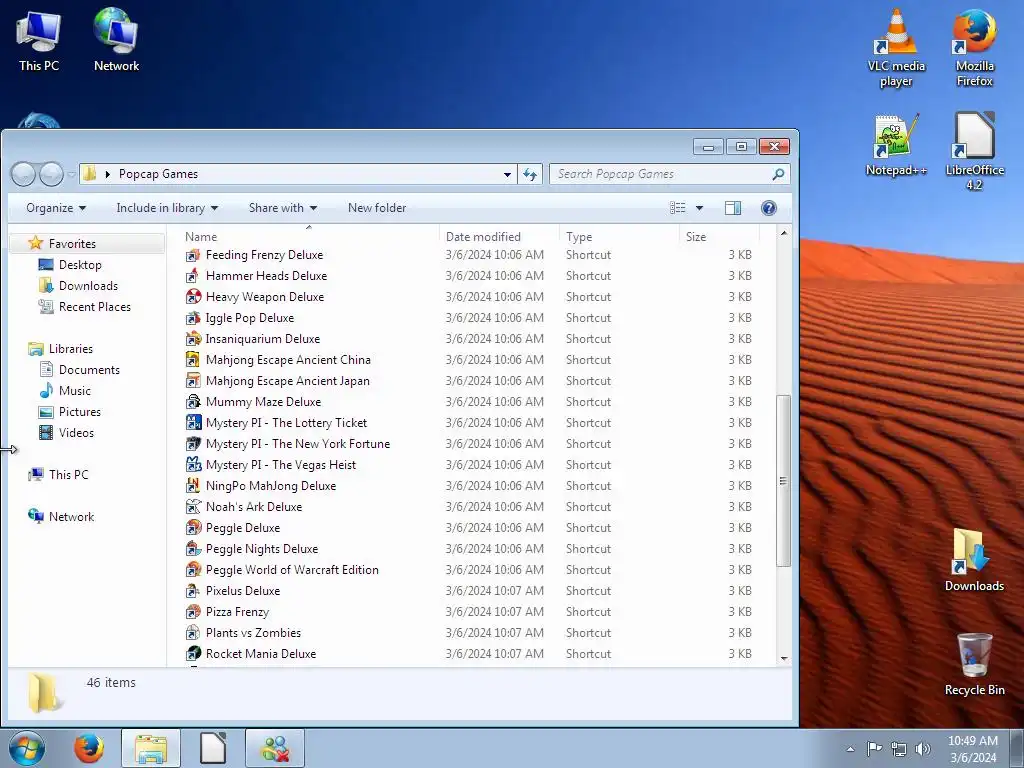The image size is (1024, 768).
Task: Toggle the preview pane icon
Action: 733,208
